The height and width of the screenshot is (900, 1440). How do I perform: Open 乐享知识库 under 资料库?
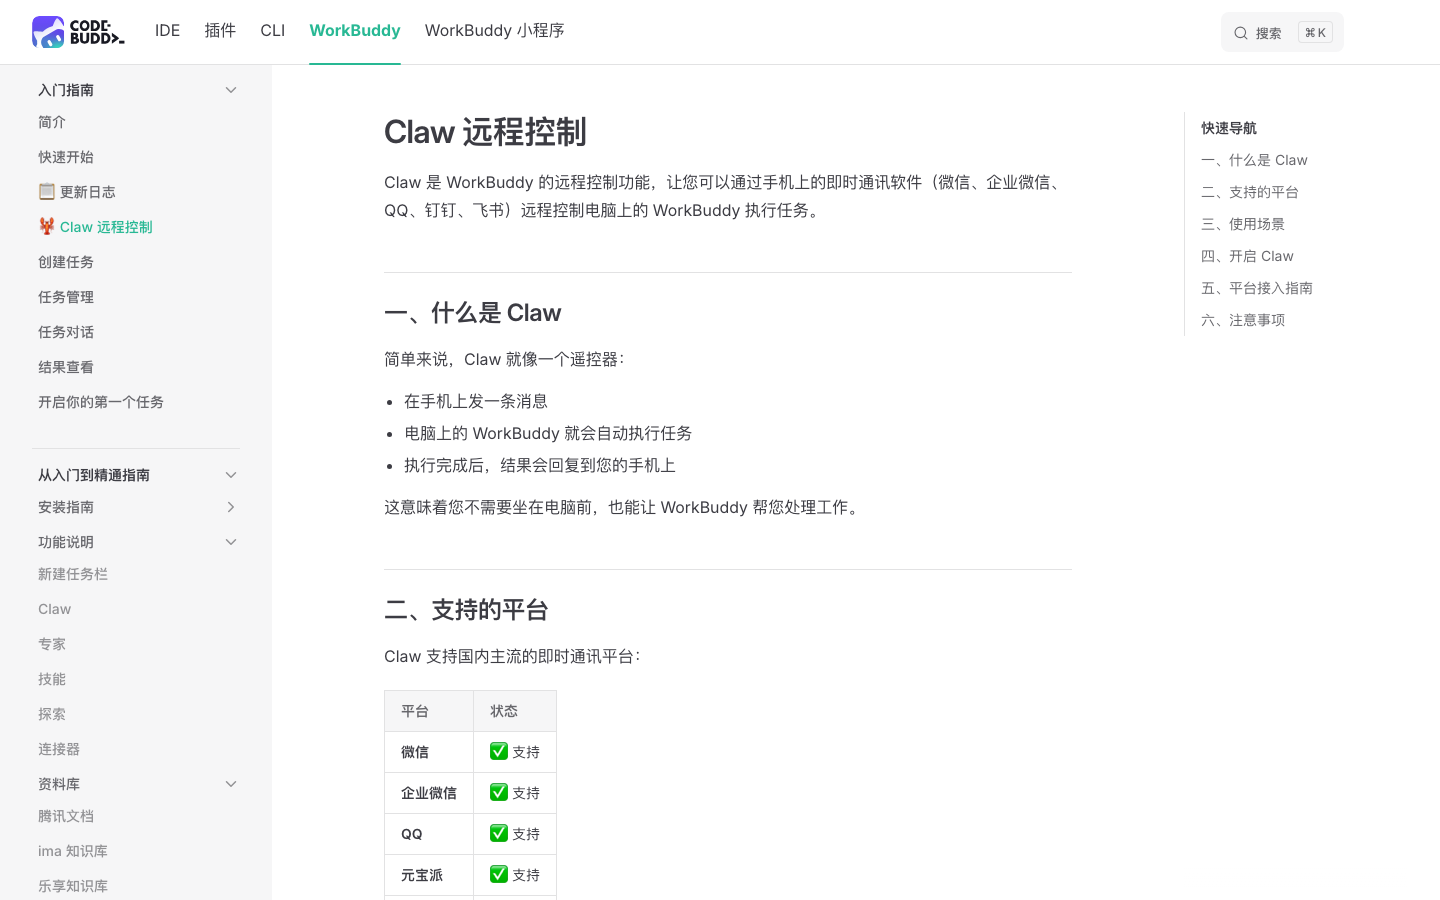click(x=73, y=886)
